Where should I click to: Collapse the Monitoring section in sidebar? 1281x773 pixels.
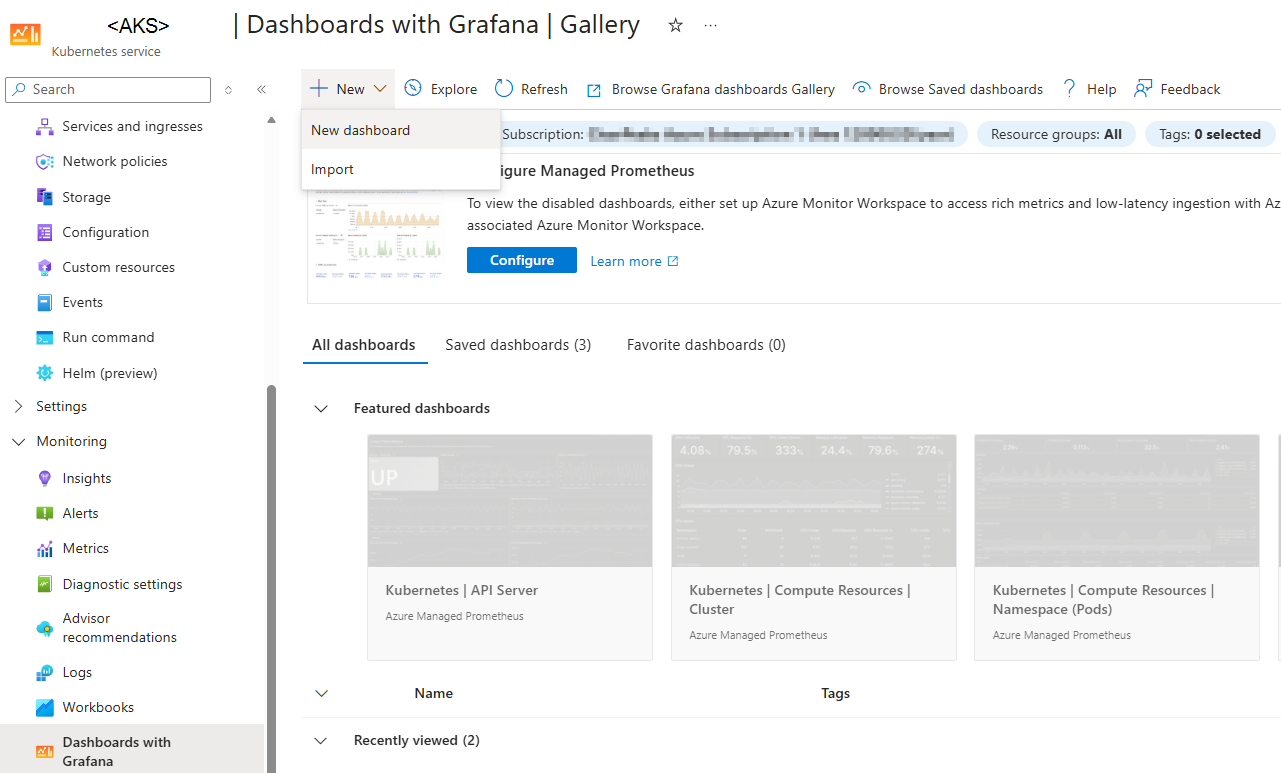pos(19,441)
